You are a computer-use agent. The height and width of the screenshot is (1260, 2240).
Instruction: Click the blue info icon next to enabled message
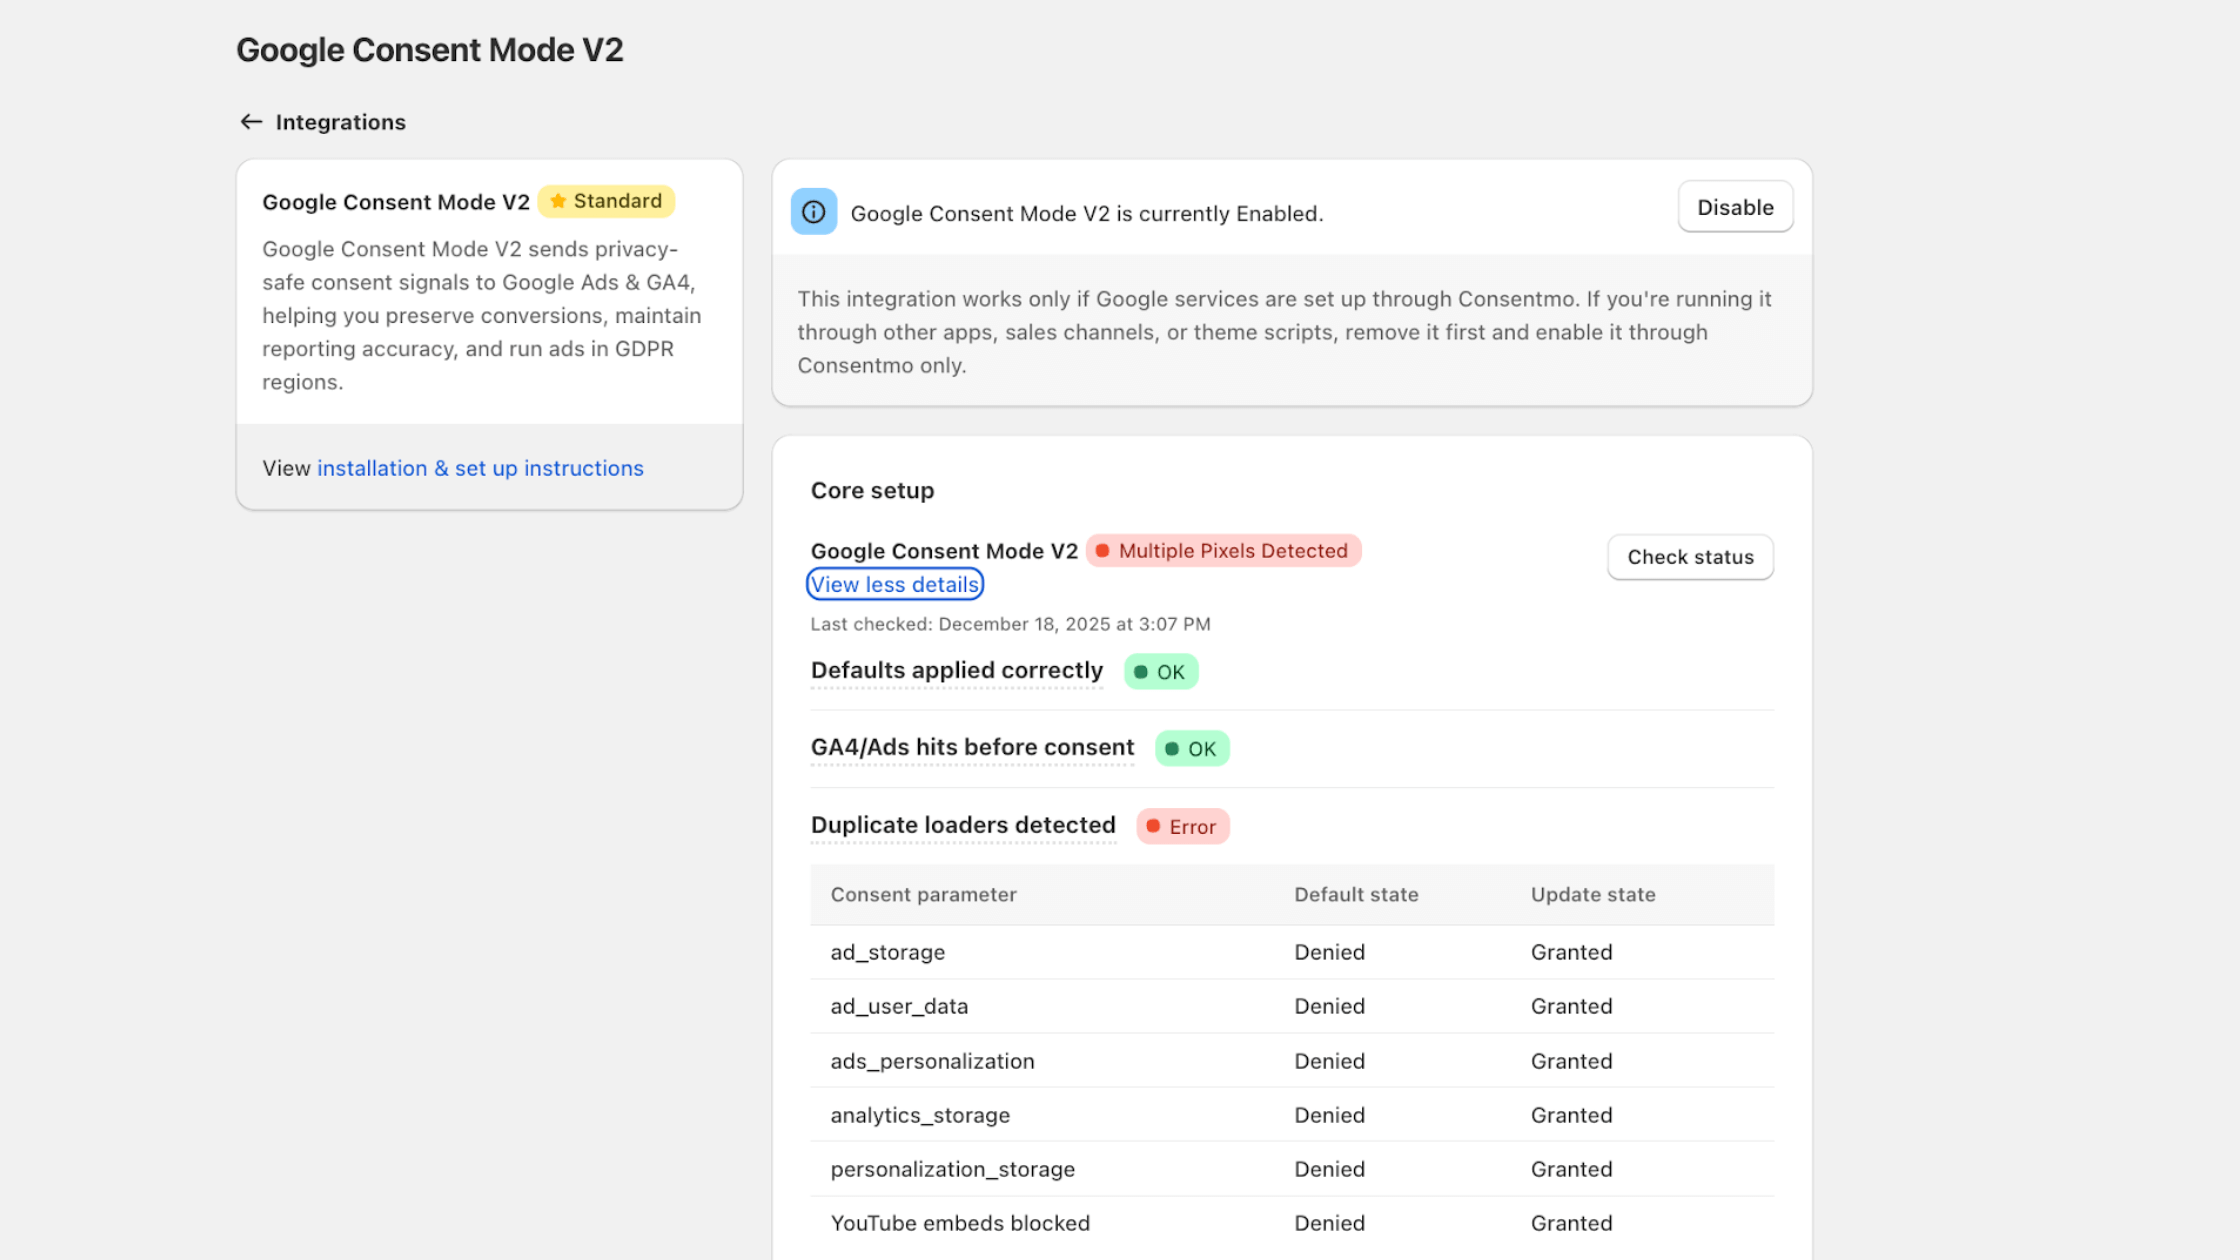tap(813, 211)
